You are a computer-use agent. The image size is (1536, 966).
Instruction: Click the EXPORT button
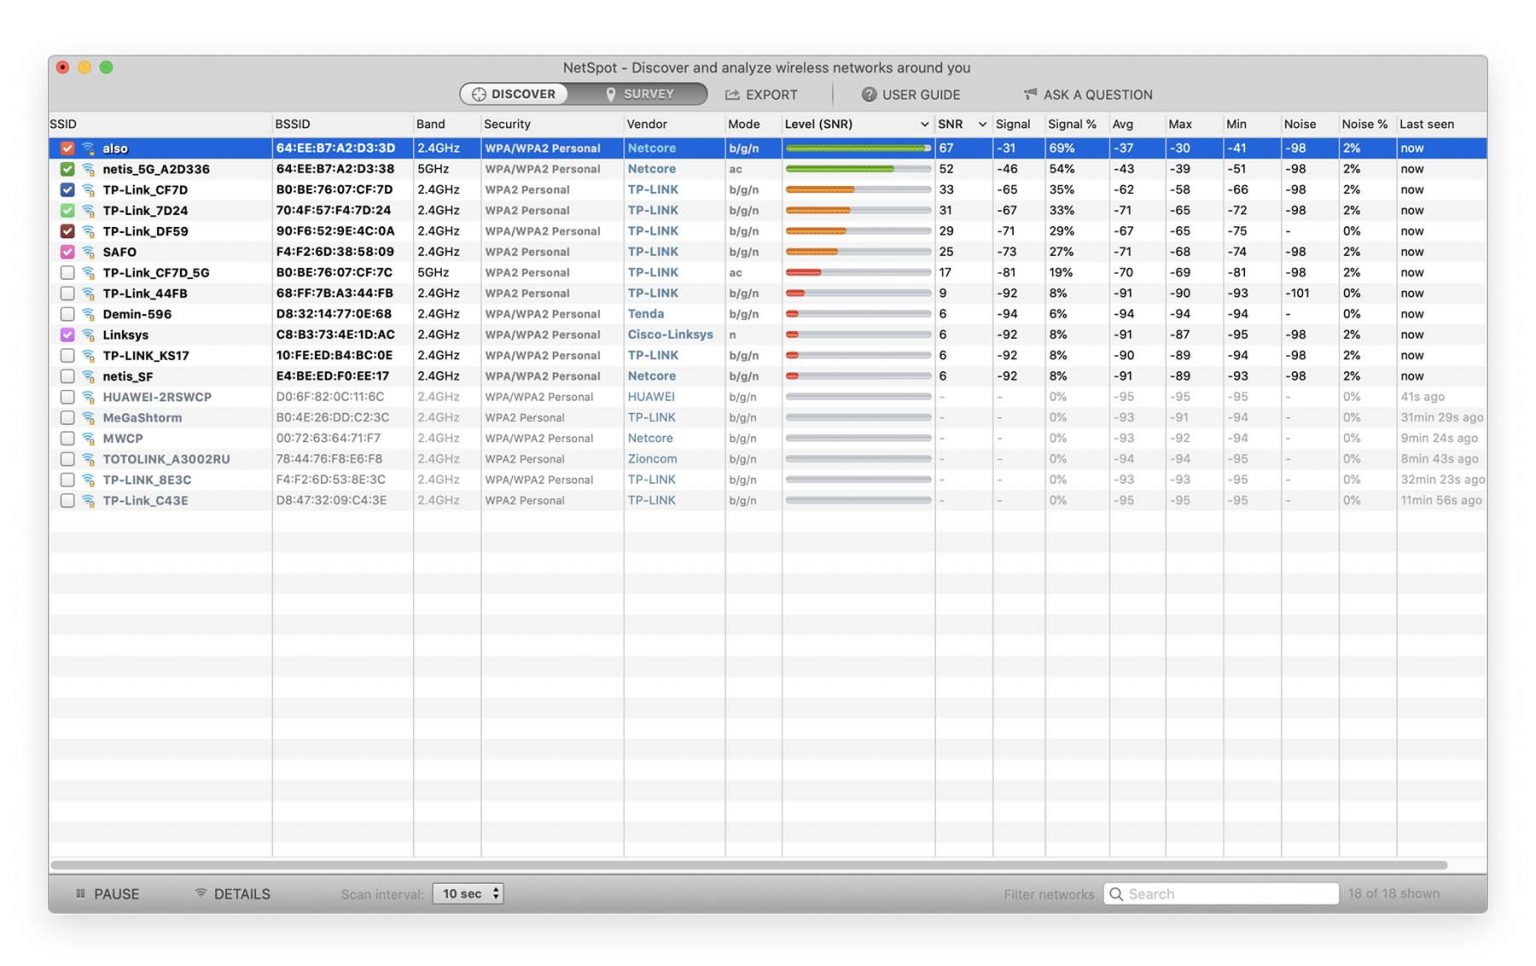[x=764, y=94]
